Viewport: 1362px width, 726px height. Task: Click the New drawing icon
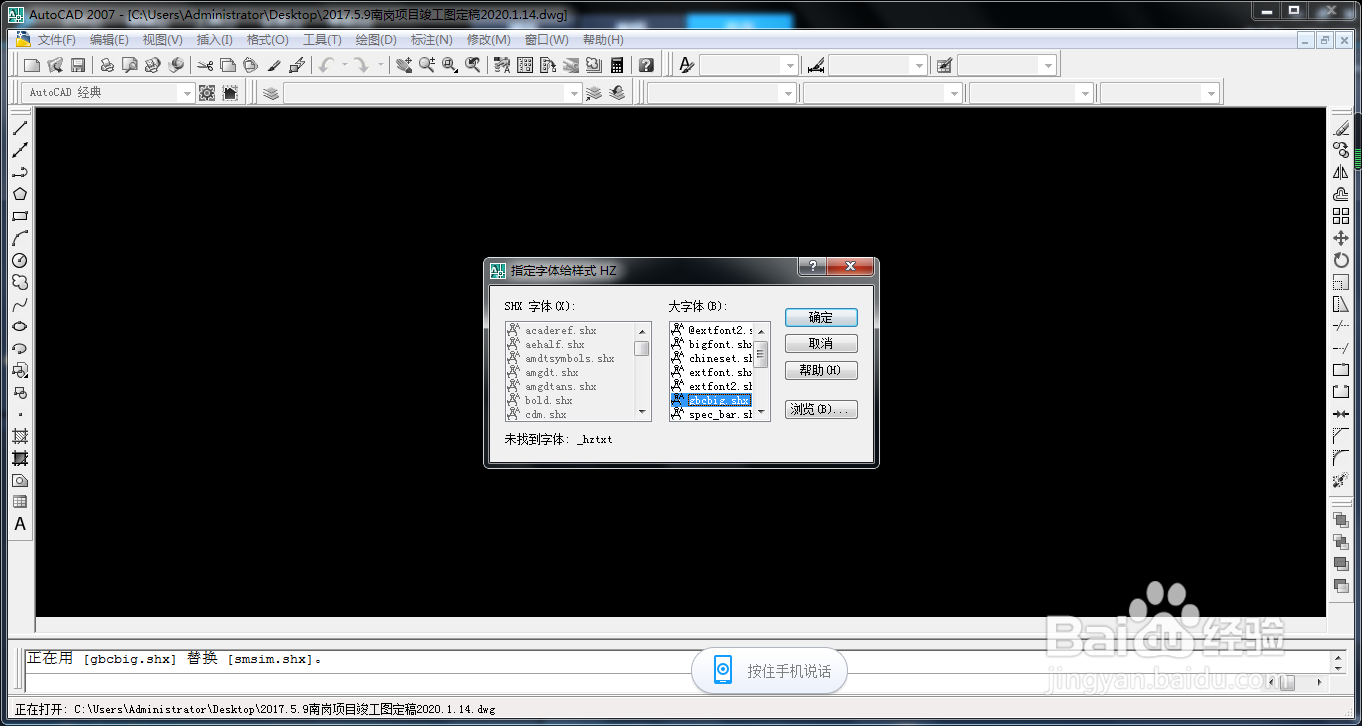coord(32,65)
